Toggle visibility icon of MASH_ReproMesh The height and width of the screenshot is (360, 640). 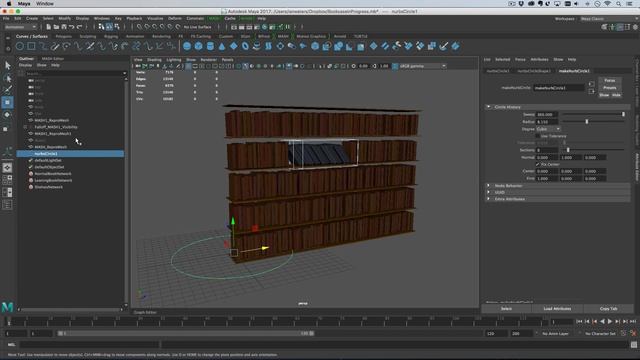[31, 147]
